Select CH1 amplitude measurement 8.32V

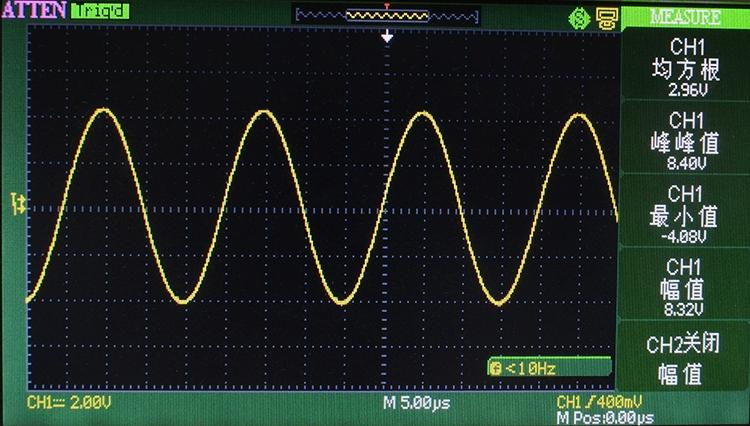pos(685,286)
